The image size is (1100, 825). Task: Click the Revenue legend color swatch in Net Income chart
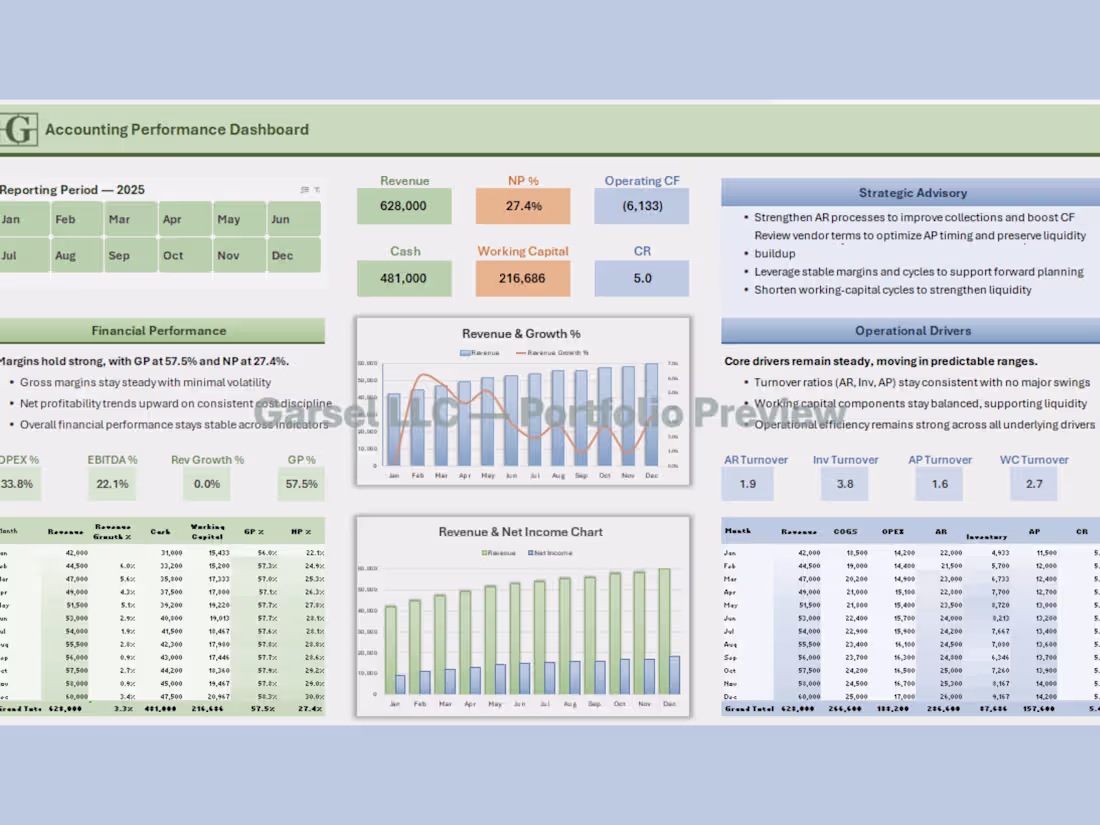click(485, 553)
